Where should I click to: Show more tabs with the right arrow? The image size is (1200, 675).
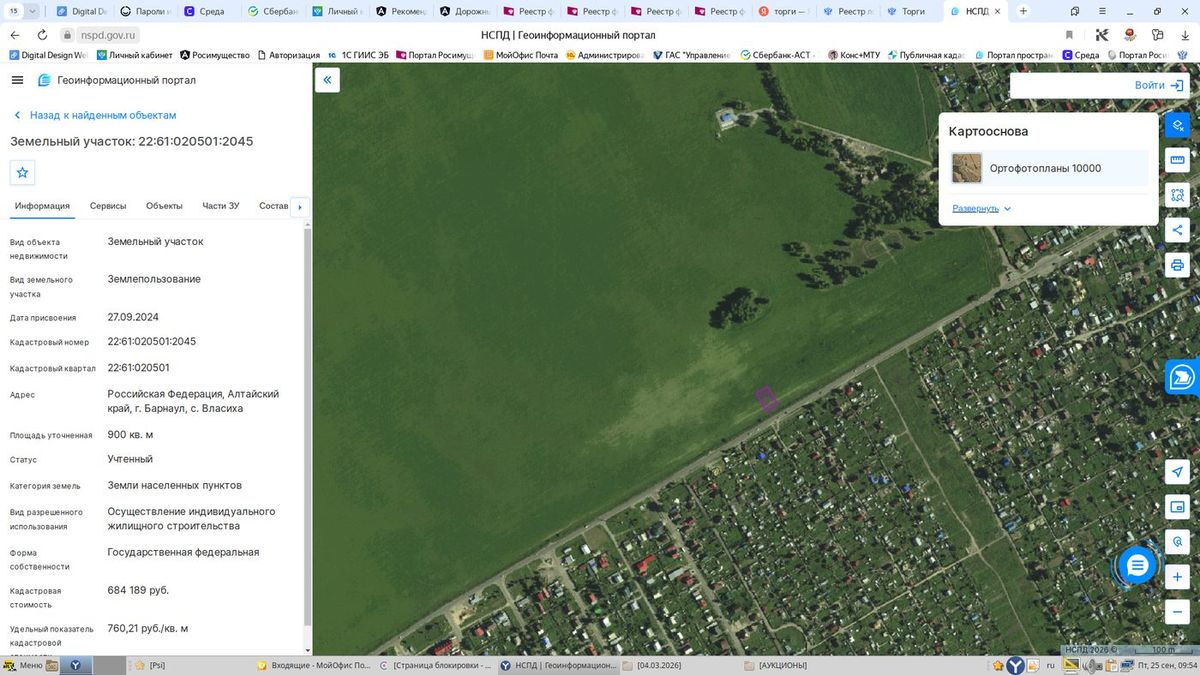[299, 207]
